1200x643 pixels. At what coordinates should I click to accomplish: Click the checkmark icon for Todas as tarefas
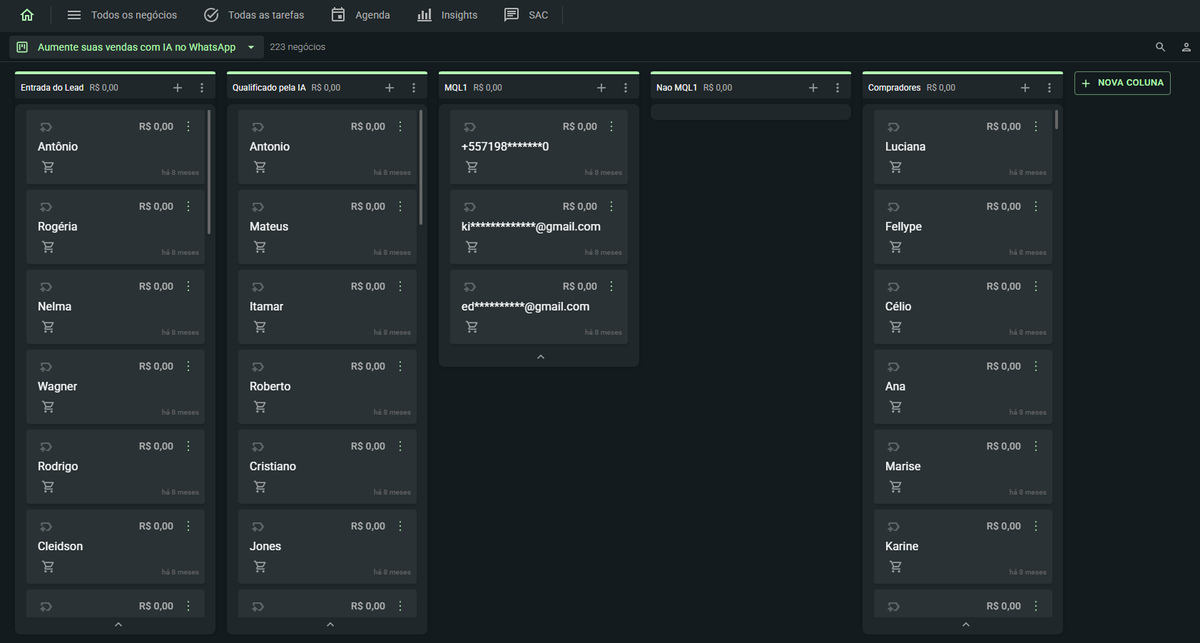(x=209, y=14)
